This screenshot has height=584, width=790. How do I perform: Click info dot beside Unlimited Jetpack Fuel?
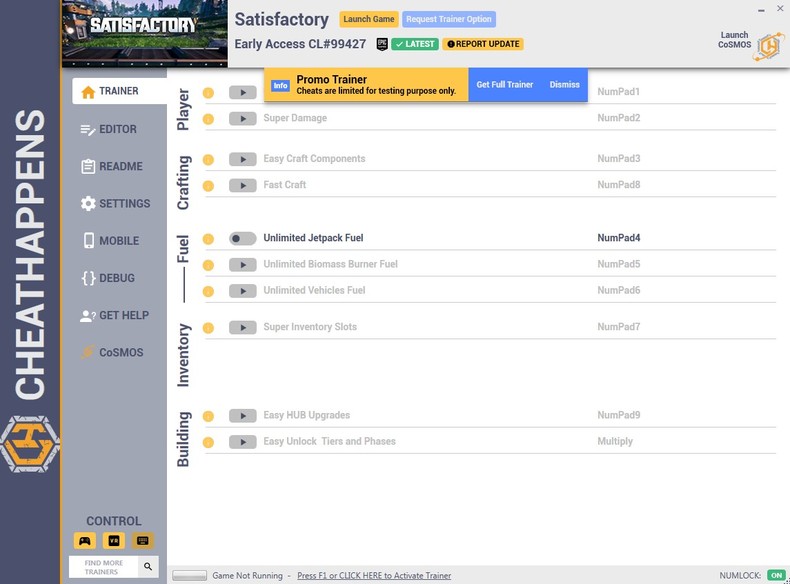coord(208,239)
